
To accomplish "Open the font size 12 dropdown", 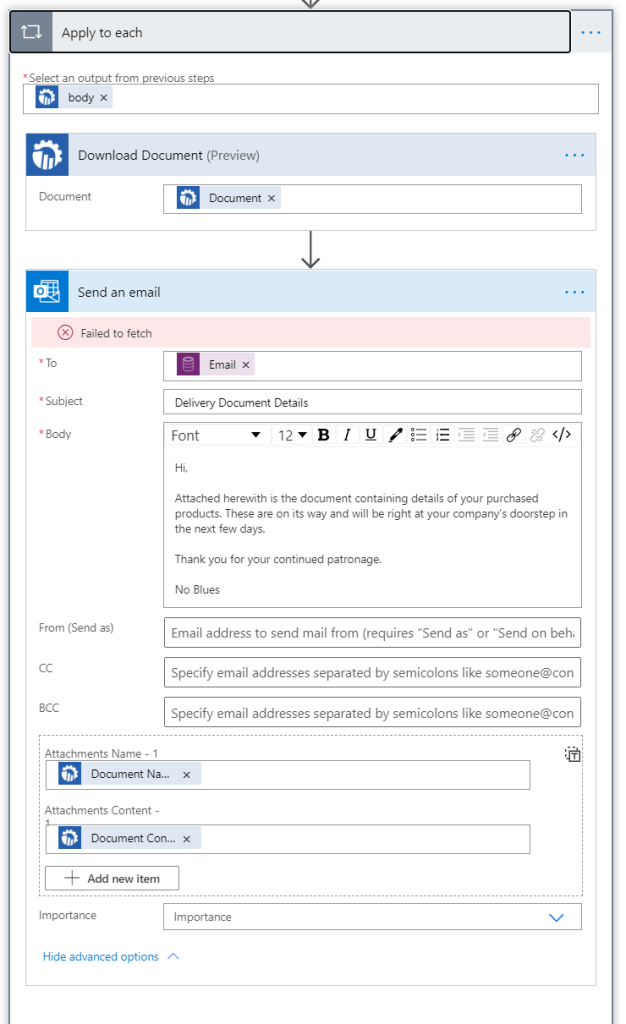I will [292, 435].
